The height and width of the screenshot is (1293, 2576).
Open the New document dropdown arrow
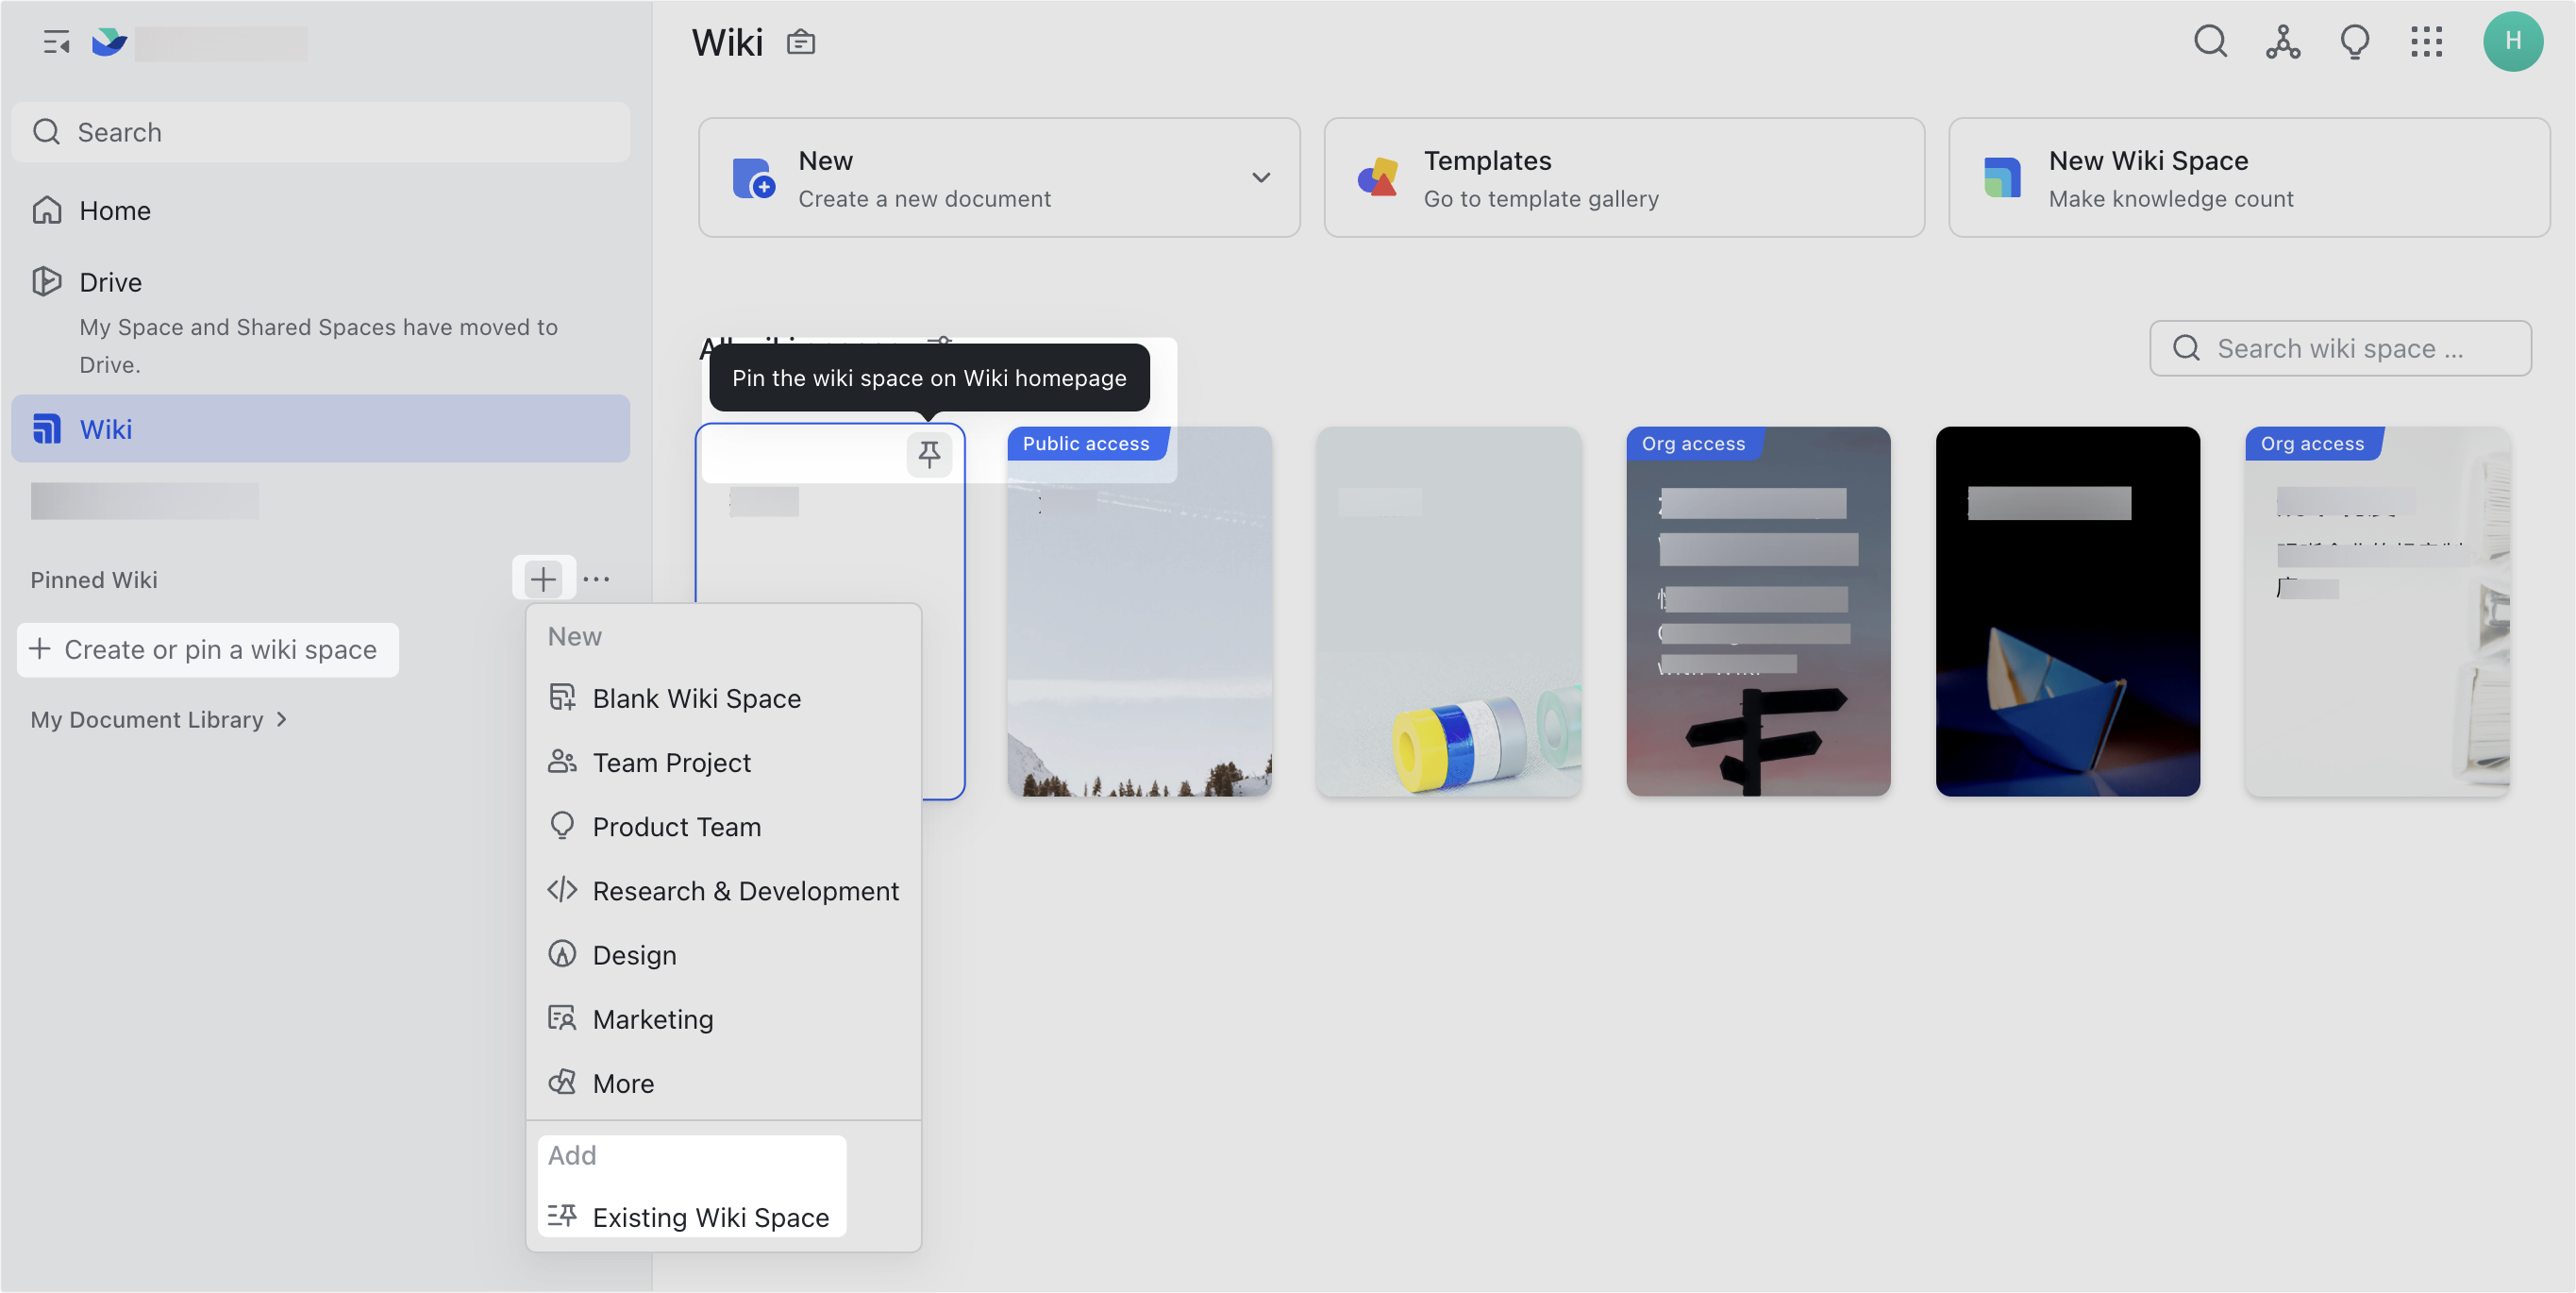click(x=1261, y=177)
